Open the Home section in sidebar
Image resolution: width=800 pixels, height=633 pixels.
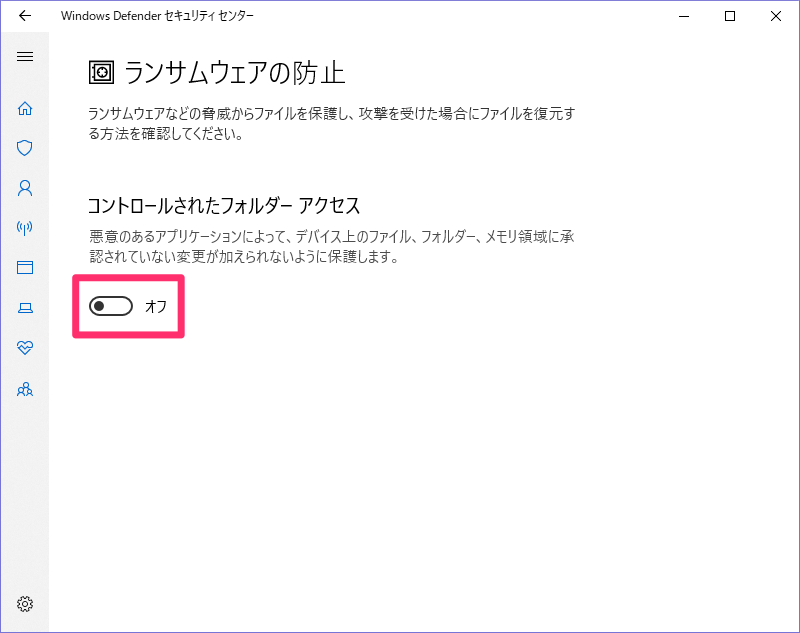coord(24,108)
